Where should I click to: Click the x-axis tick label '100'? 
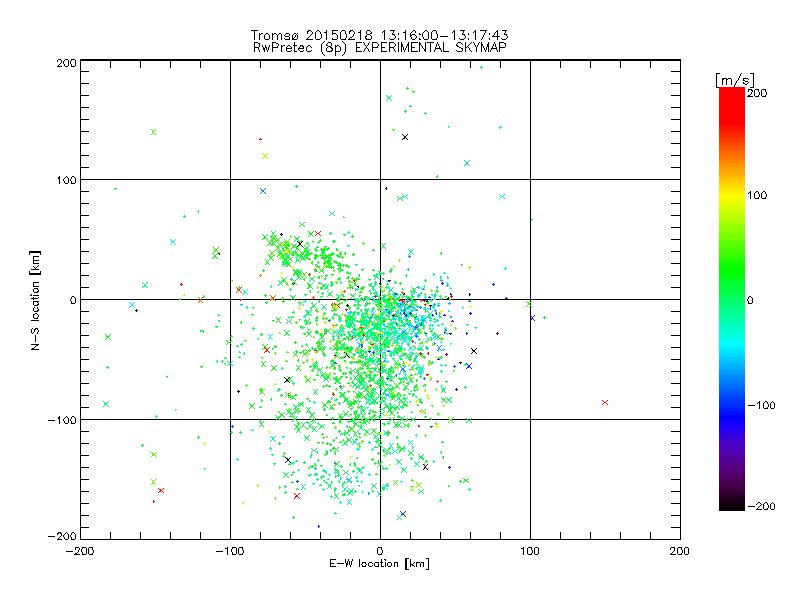(x=530, y=551)
